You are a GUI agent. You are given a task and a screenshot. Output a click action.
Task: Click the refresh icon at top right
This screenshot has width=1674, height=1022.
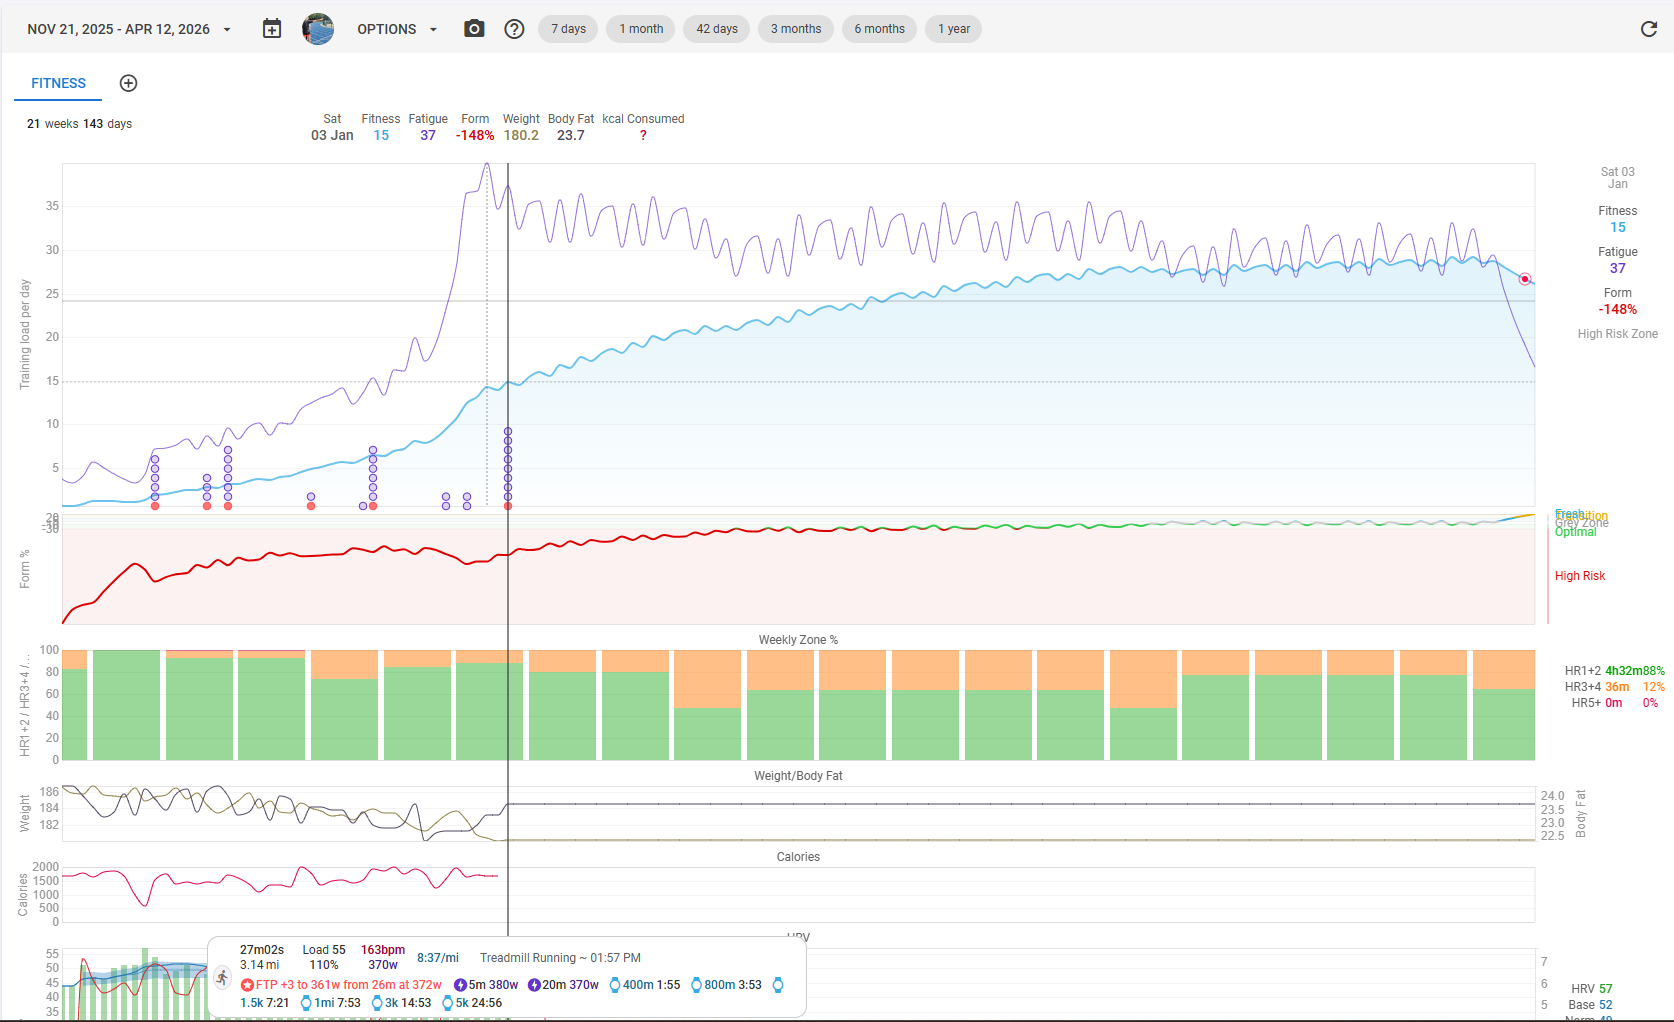coord(1649,29)
